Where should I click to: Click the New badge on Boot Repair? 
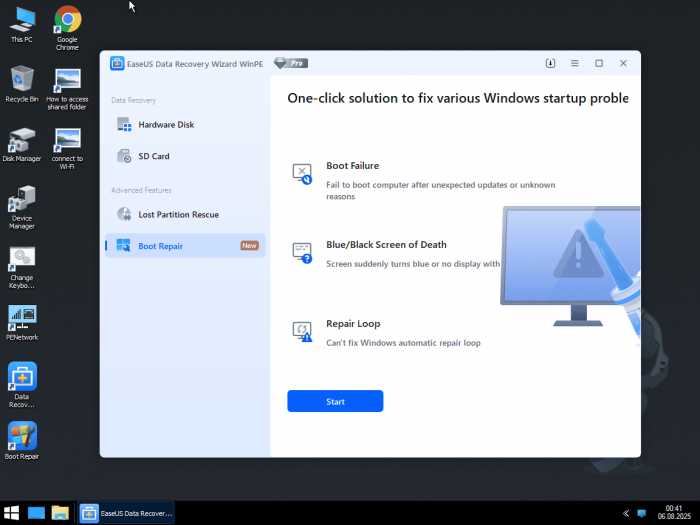250,246
